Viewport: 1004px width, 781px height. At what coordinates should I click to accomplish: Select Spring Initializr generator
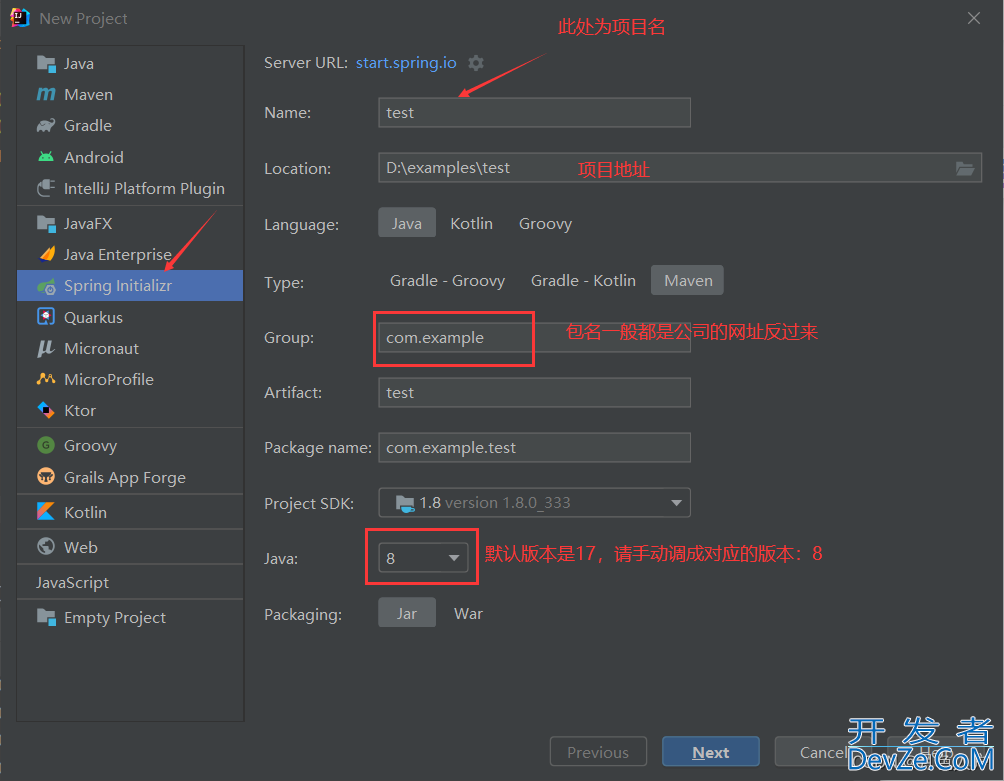130,286
